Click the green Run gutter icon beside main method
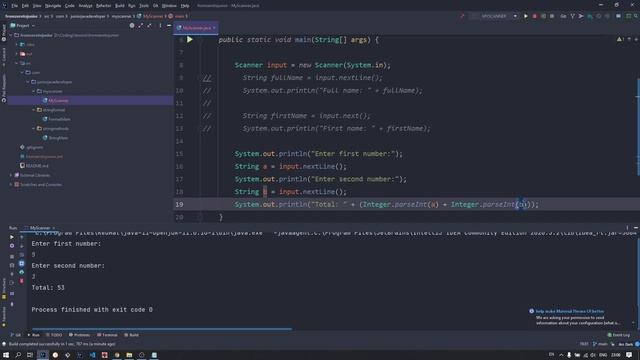 (190, 40)
